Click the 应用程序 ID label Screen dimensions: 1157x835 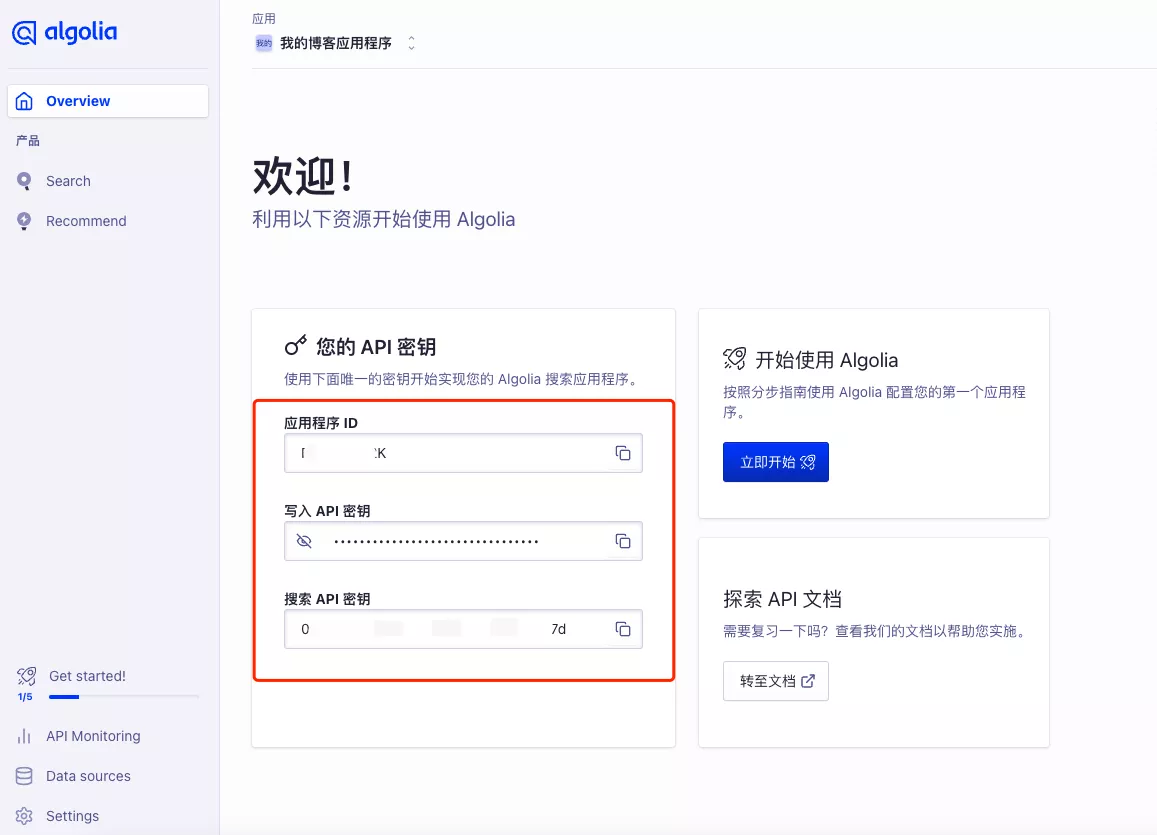[x=321, y=423]
